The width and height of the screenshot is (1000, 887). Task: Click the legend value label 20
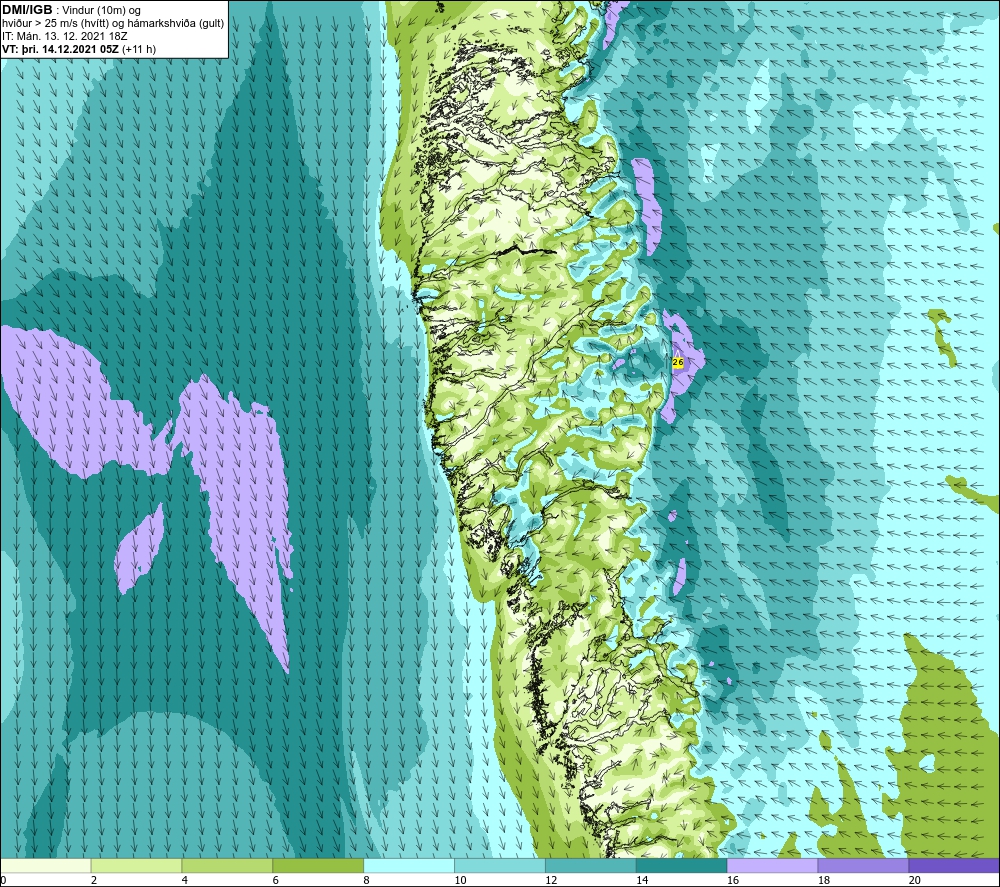click(915, 881)
